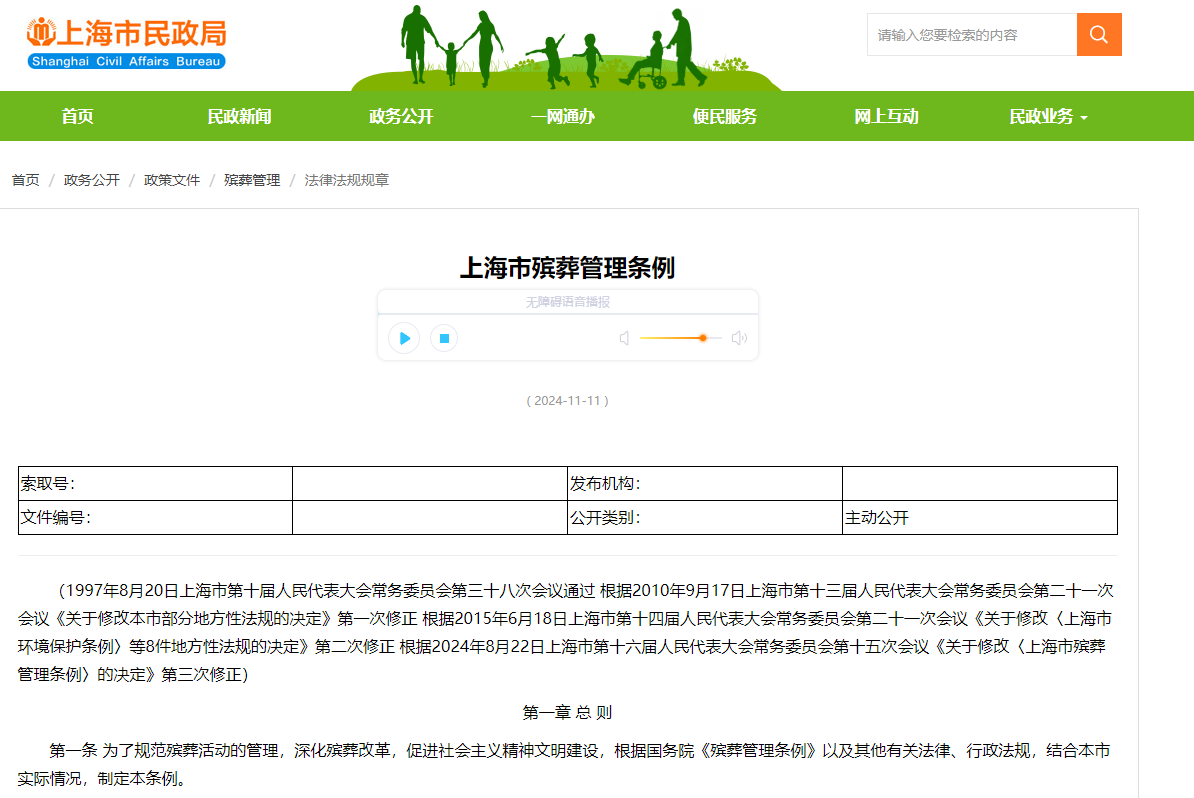Play the 无障碍语音播报 audio broadcast

point(403,338)
